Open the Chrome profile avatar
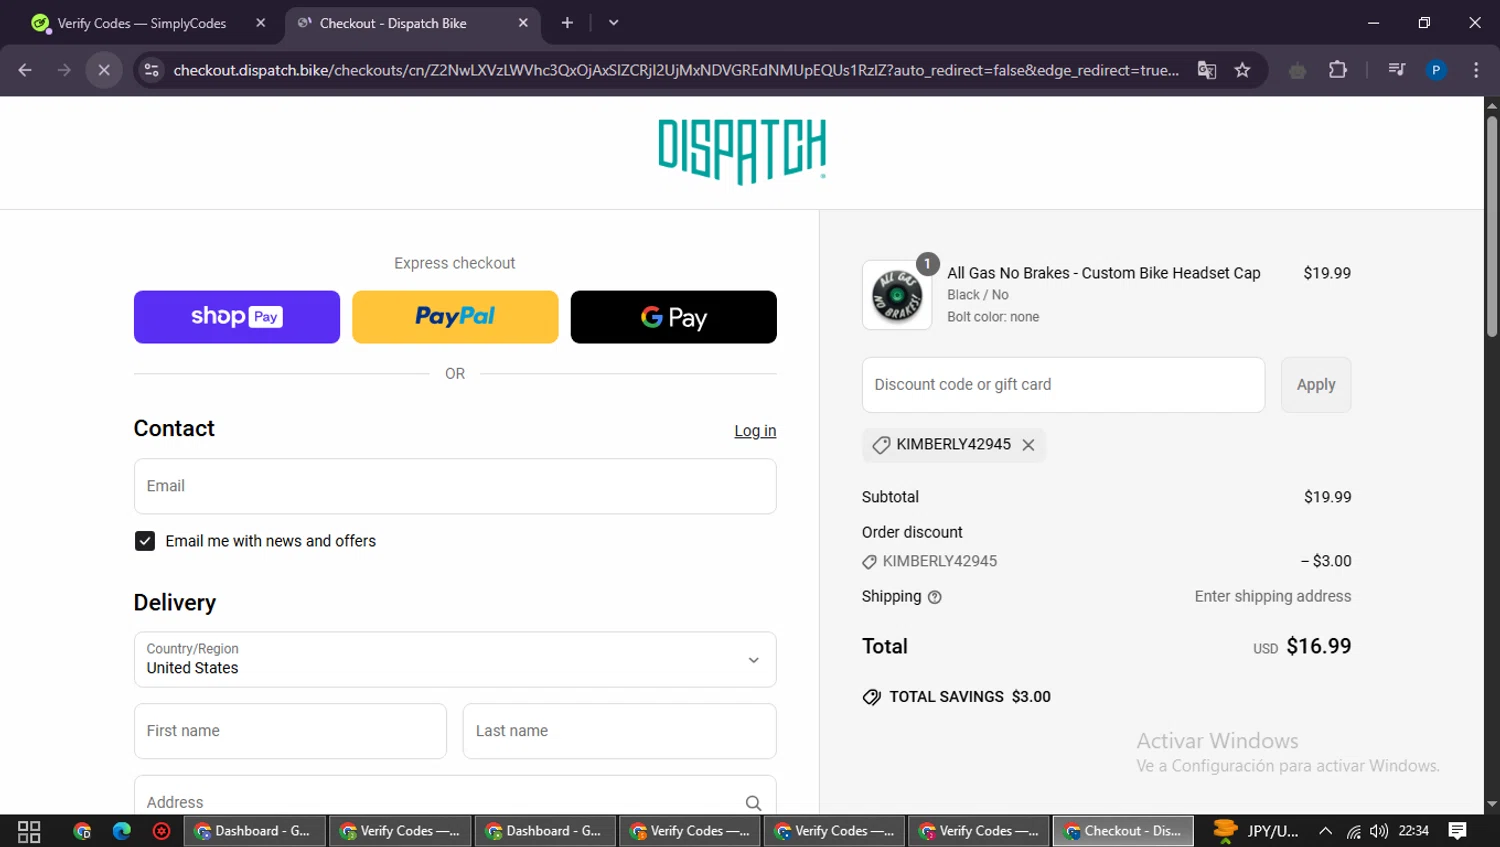 pyautogui.click(x=1436, y=70)
